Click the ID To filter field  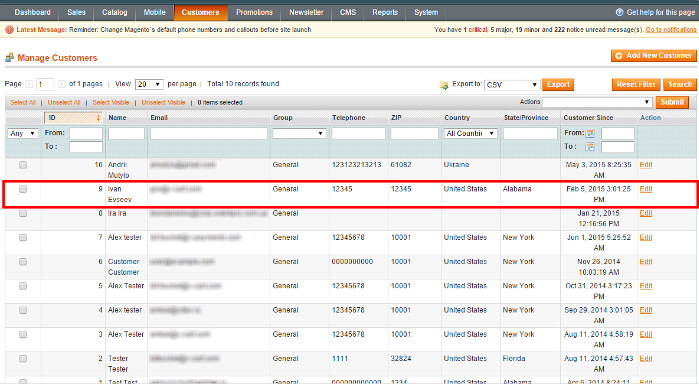[x=86, y=147]
